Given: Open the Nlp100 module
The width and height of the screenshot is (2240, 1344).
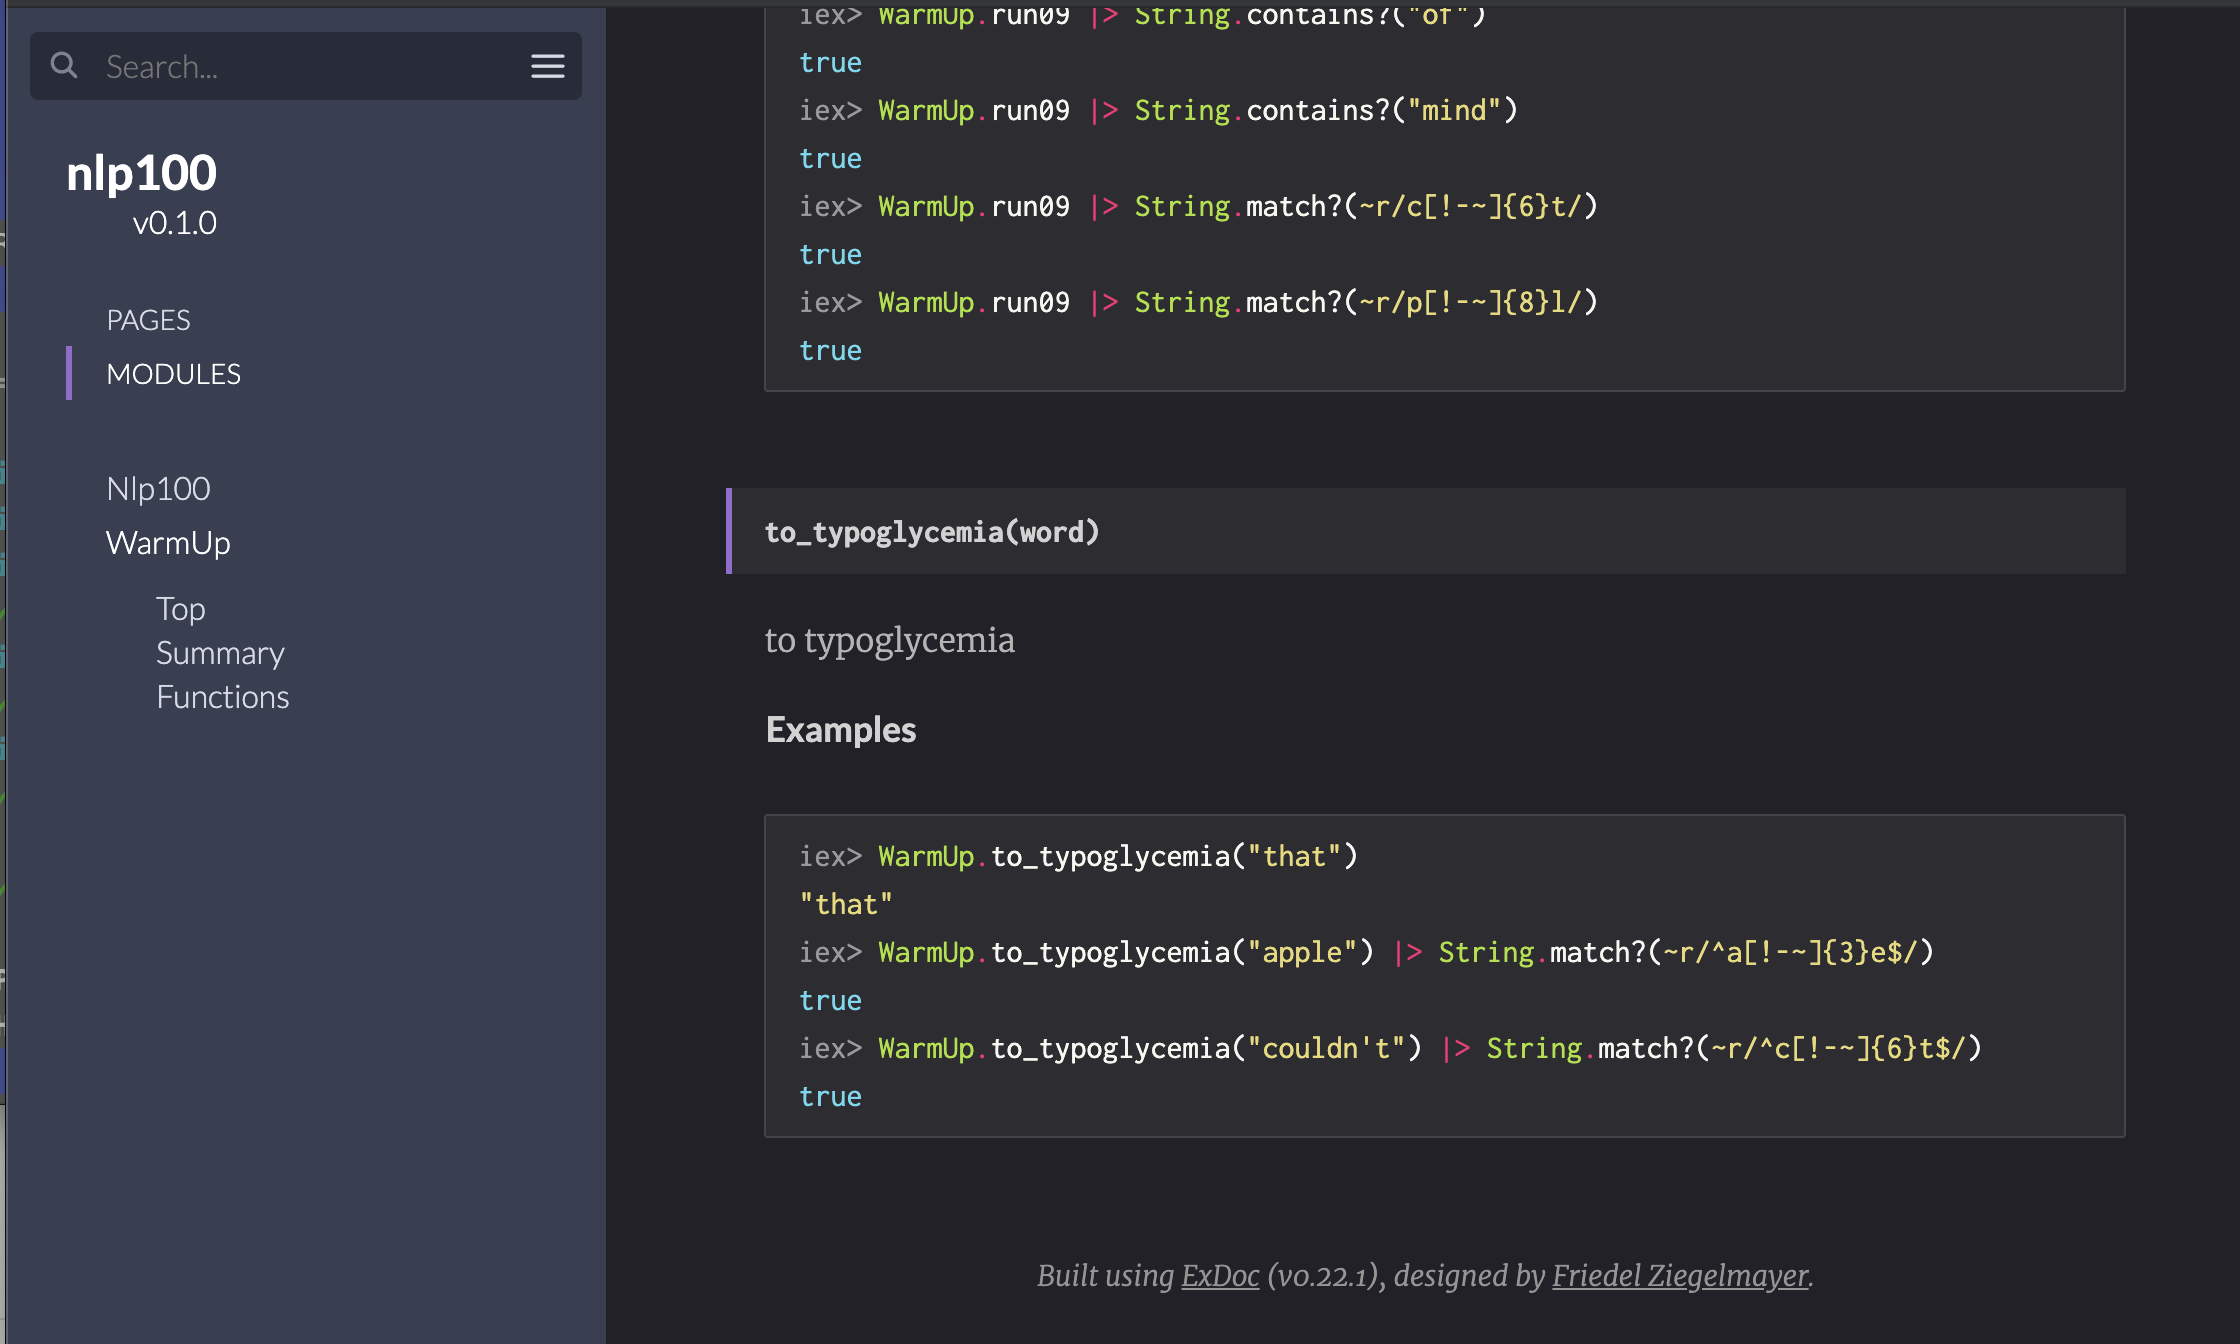Looking at the screenshot, I should pyautogui.click(x=158, y=489).
